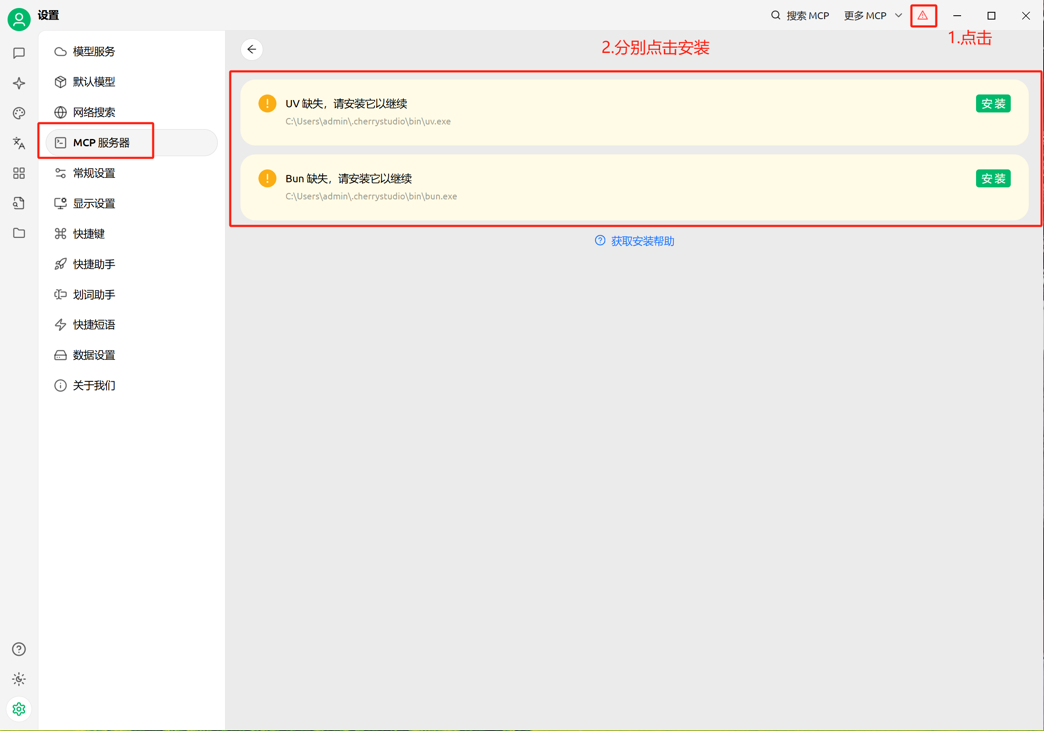Open 快捷键 settings
The width and height of the screenshot is (1044, 731).
click(131, 234)
